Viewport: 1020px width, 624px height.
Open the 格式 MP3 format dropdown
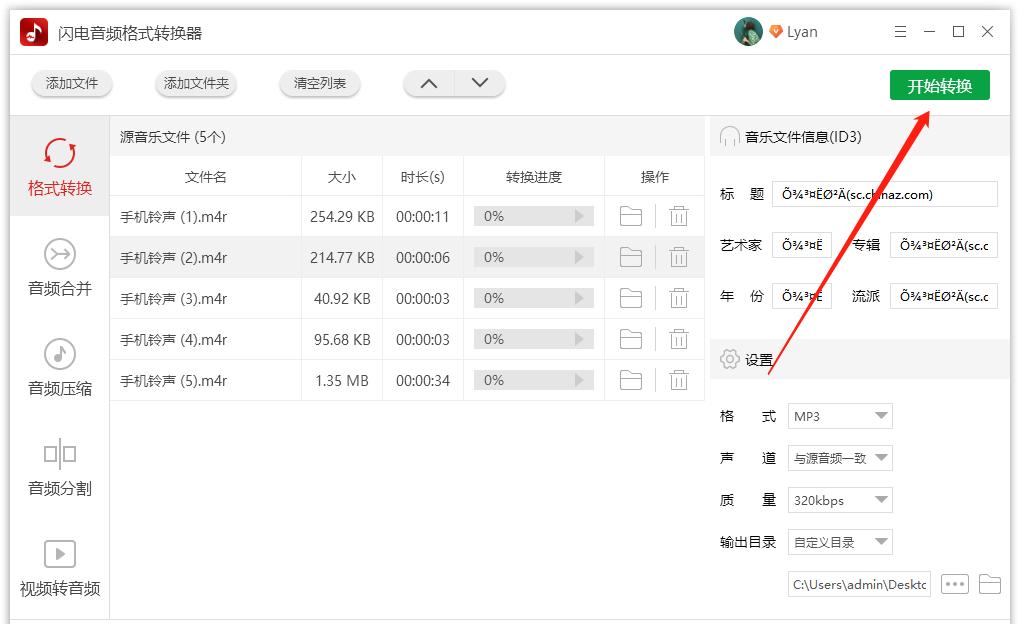pos(840,415)
